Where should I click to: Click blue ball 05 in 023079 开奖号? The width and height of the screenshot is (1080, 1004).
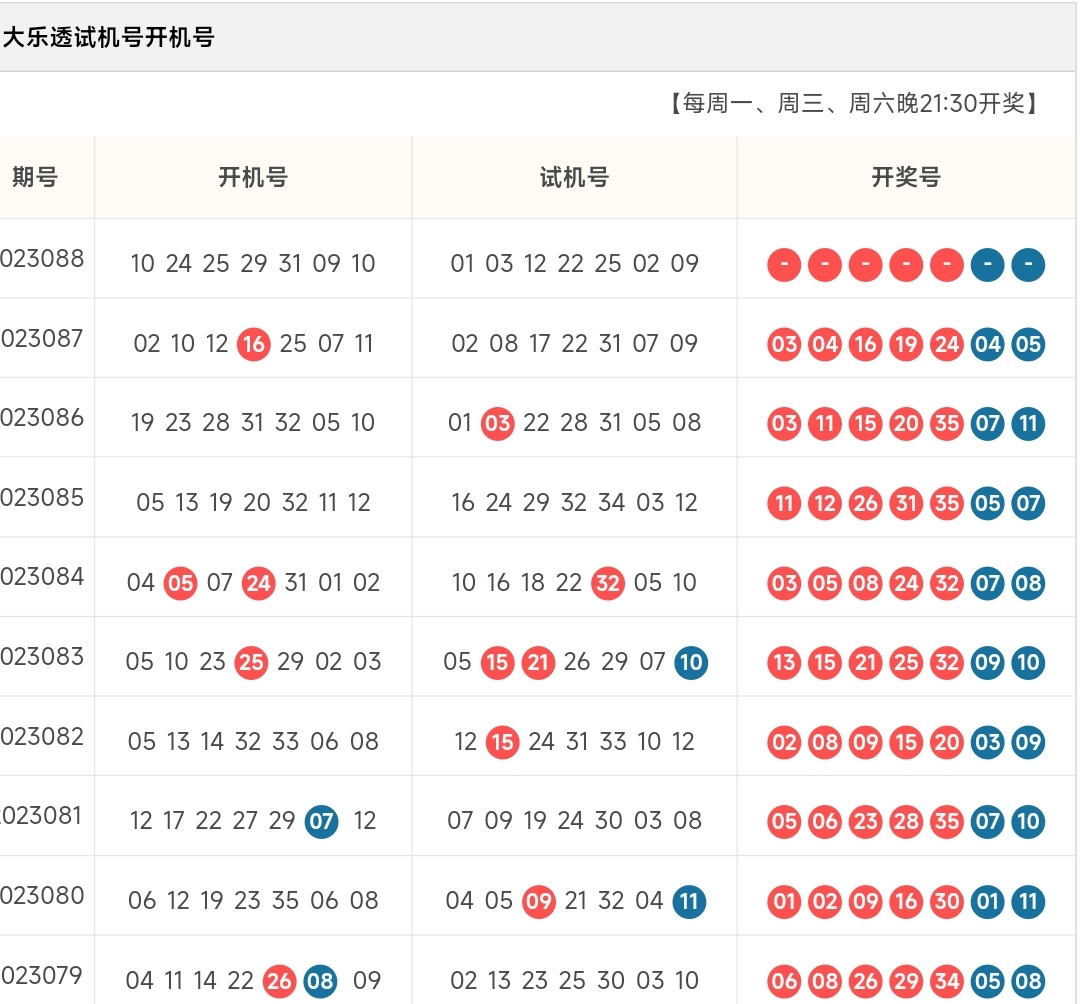pyautogui.click(x=987, y=981)
